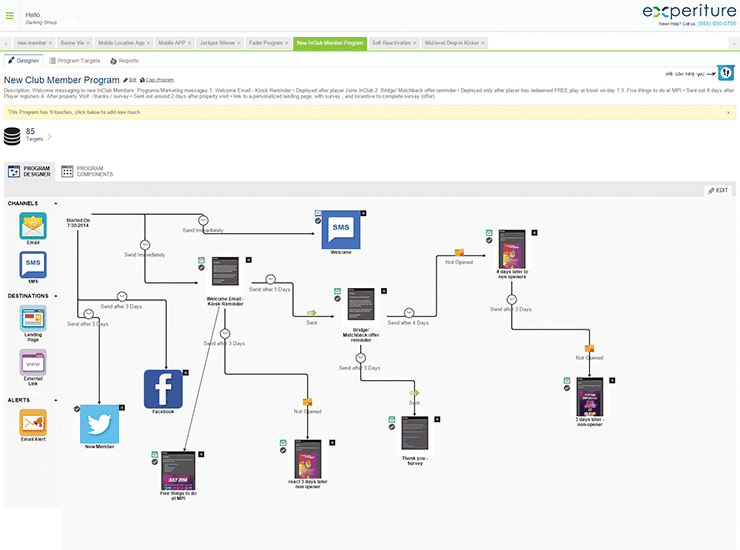Open the Thank you Survey thumbnail
The width and height of the screenshot is (740, 550).
coord(415,433)
